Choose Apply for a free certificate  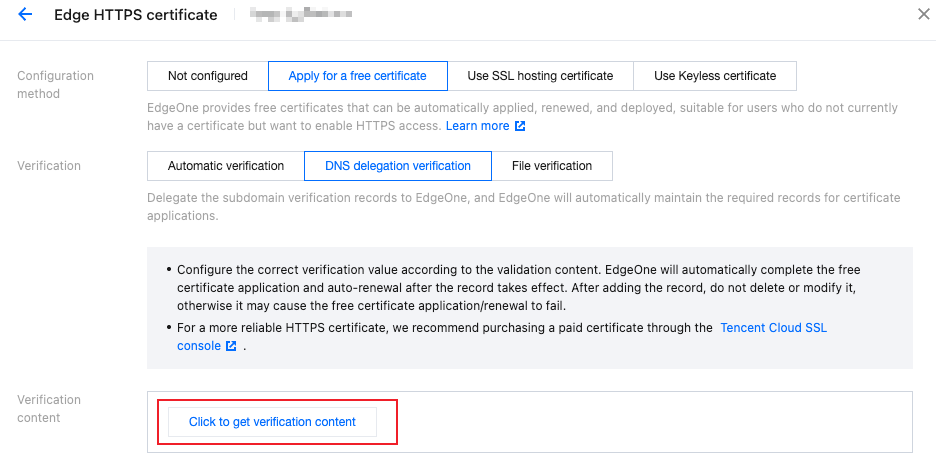[x=357, y=76]
